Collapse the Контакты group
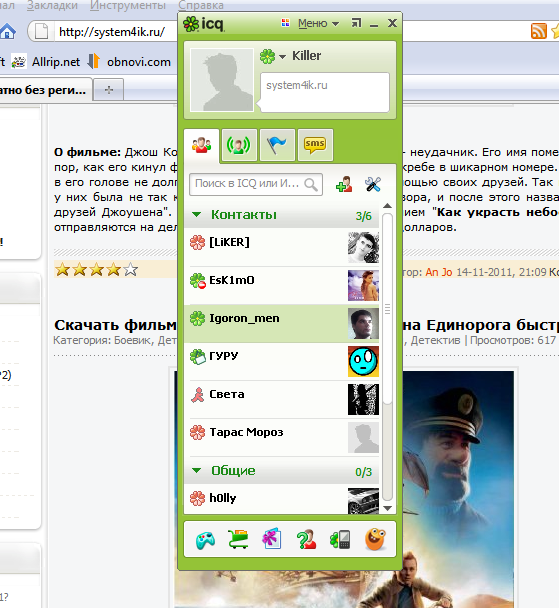The width and height of the screenshot is (559, 608). tap(197, 214)
